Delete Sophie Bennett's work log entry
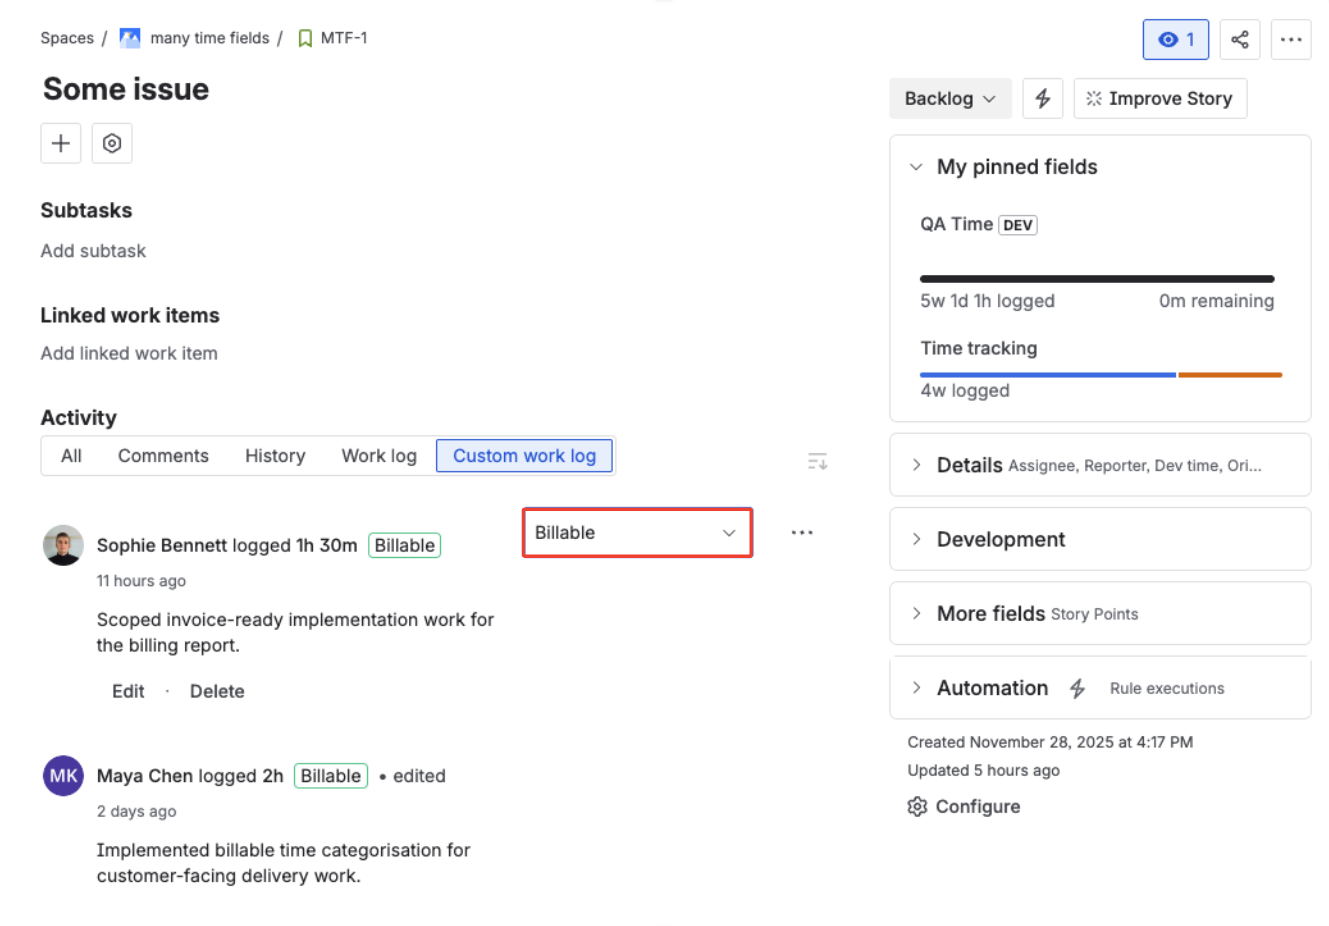The width and height of the screenshot is (1329, 926). click(x=217, y=690)
